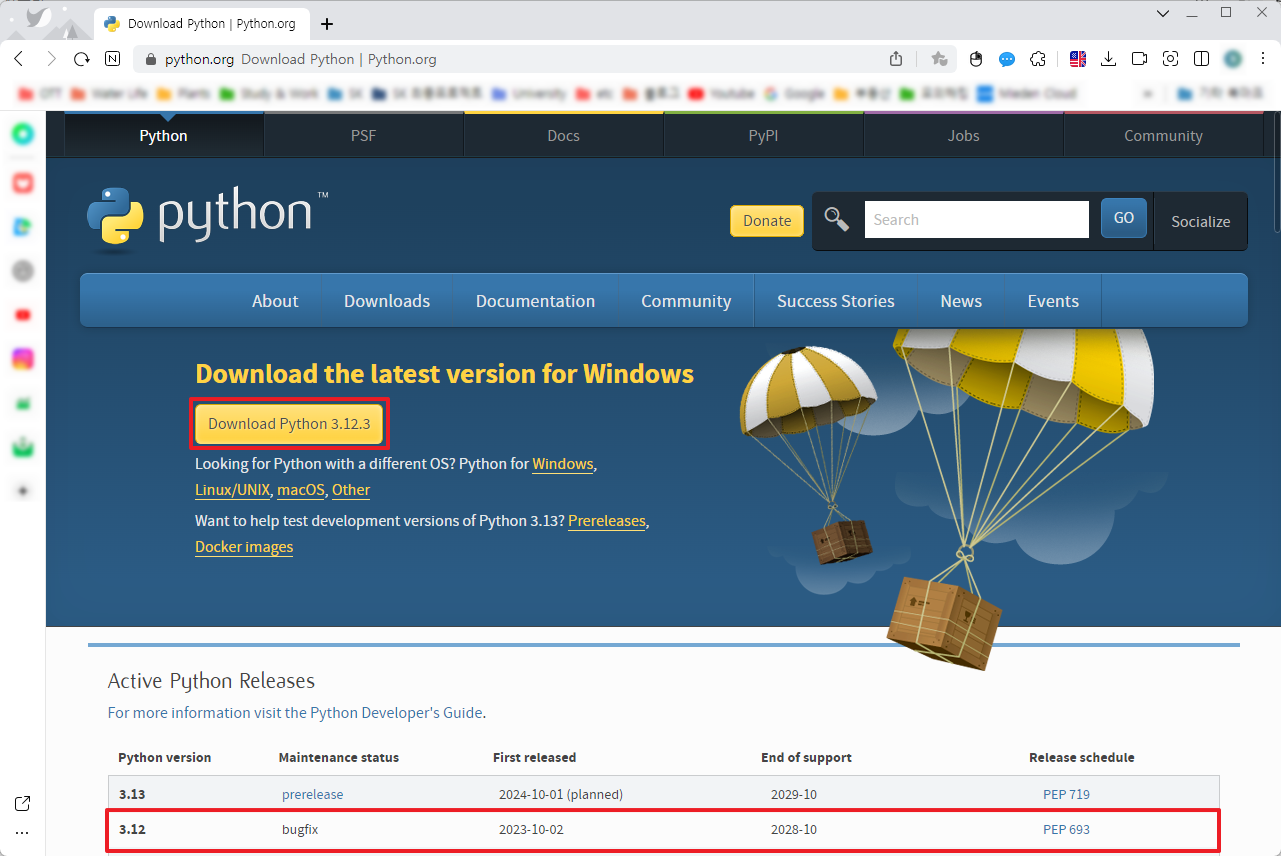View site info via the padlock icon
This screenshot has height=856, width=1281.
[x=151, y=59]
